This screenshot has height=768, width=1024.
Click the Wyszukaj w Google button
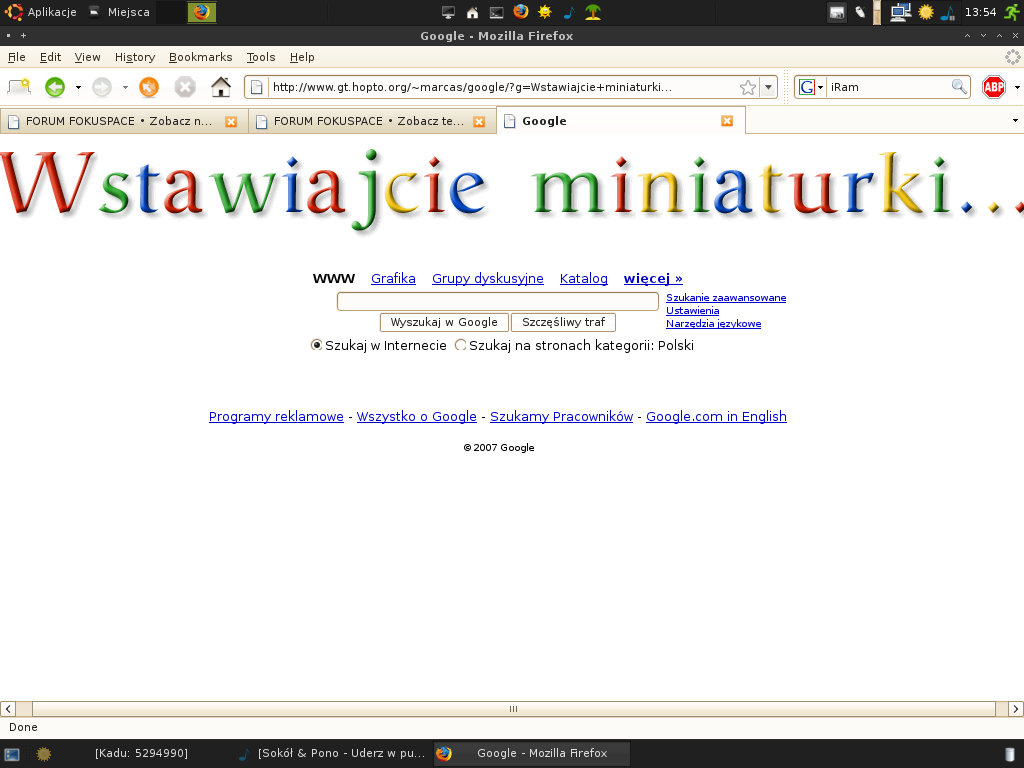tap(444, 323)
